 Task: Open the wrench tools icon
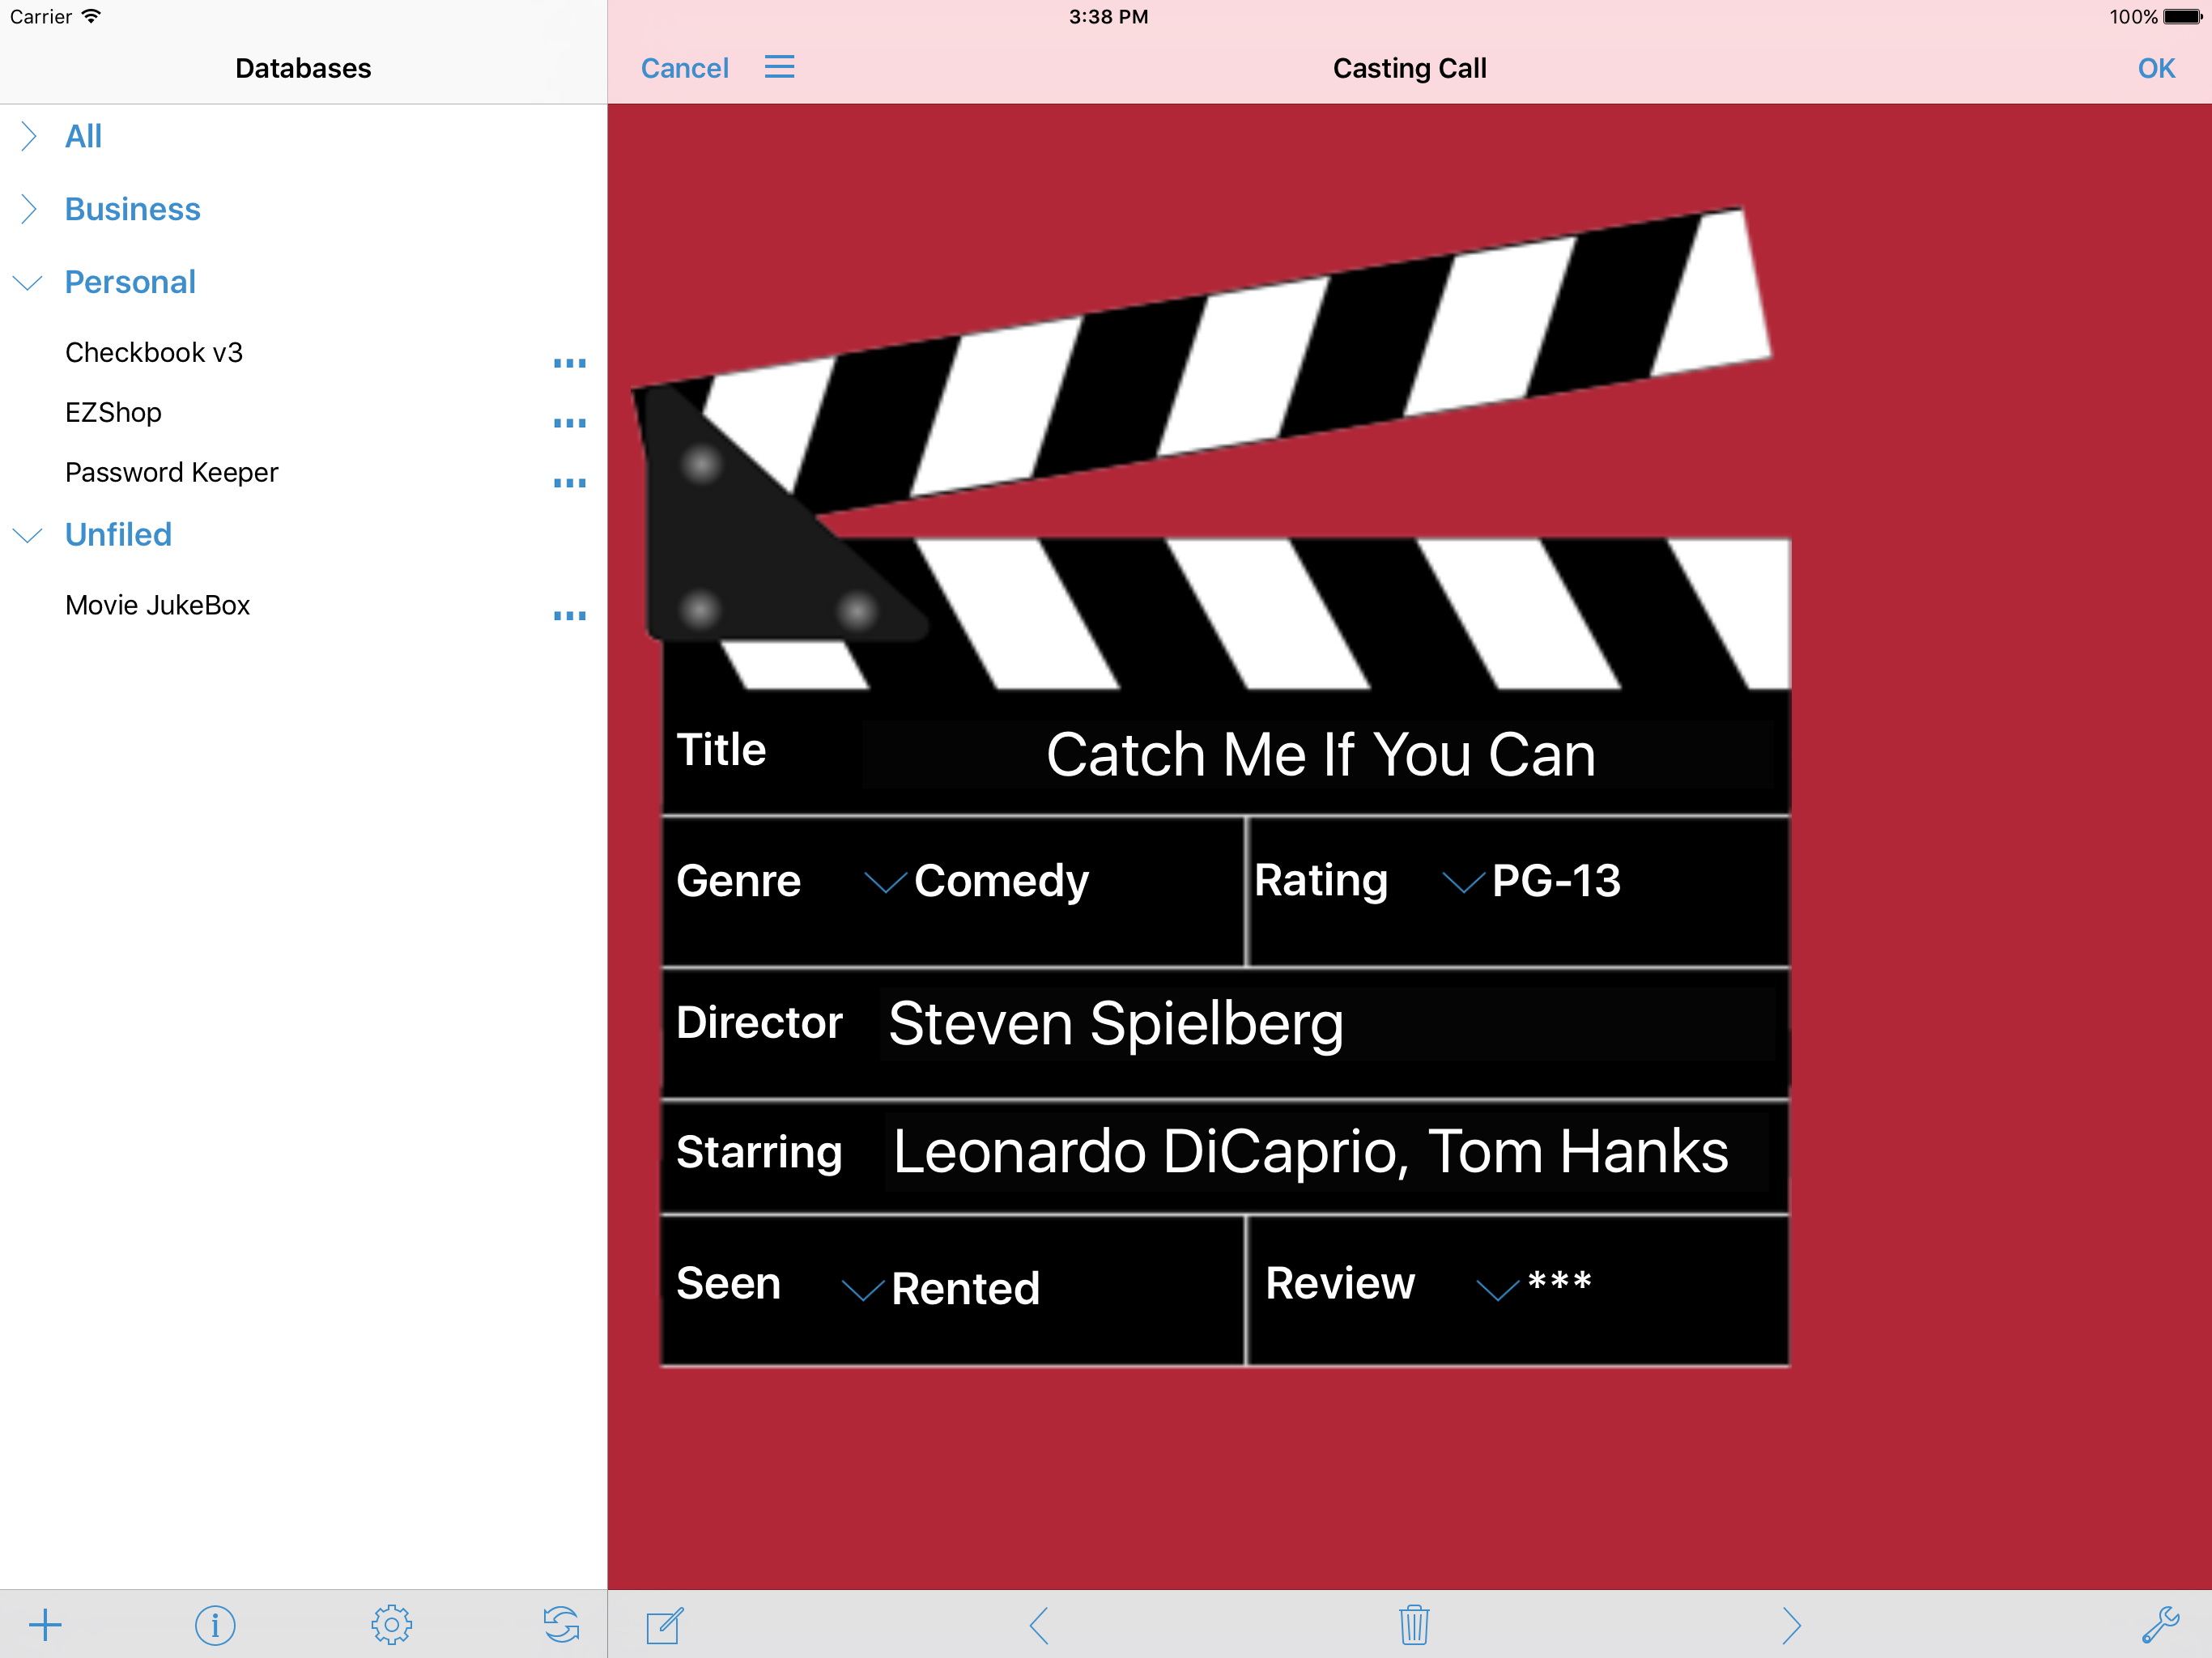point(2160,1625)
